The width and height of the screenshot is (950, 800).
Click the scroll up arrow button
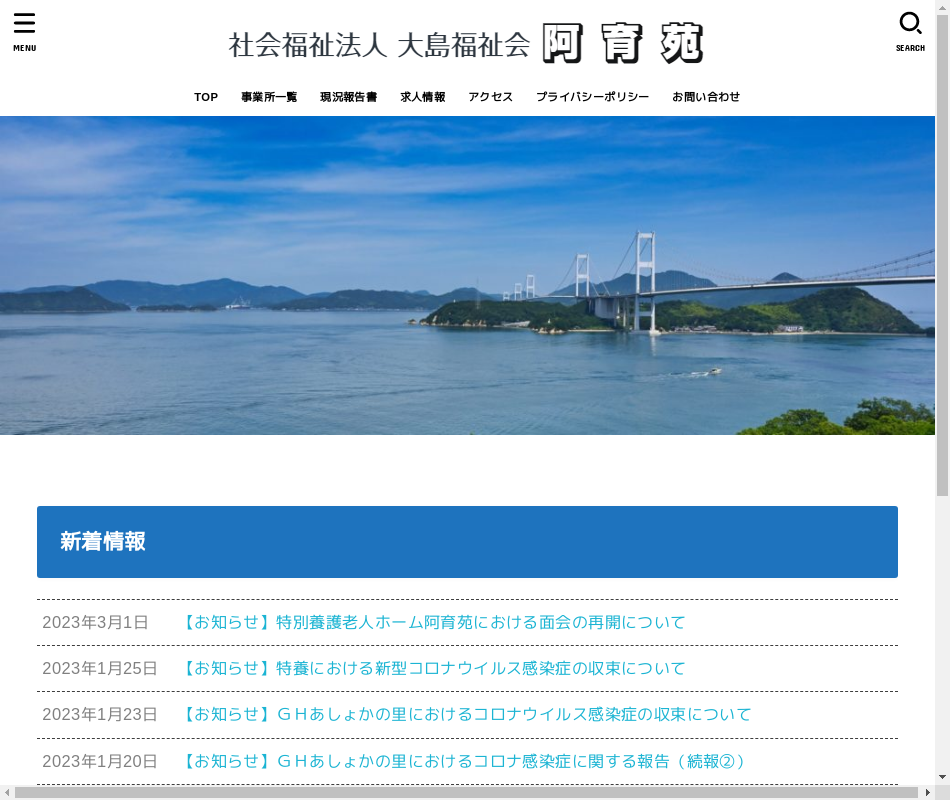(942, 6)
